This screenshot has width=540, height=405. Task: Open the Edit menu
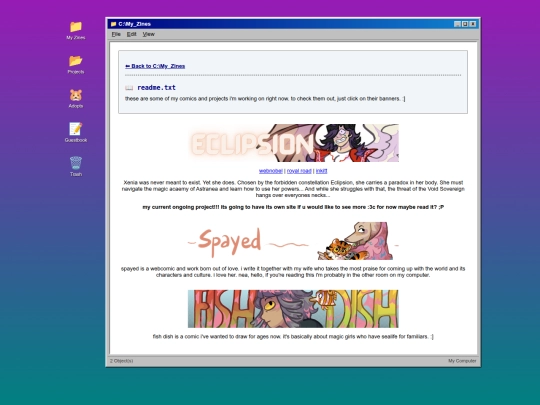(132, 34)
